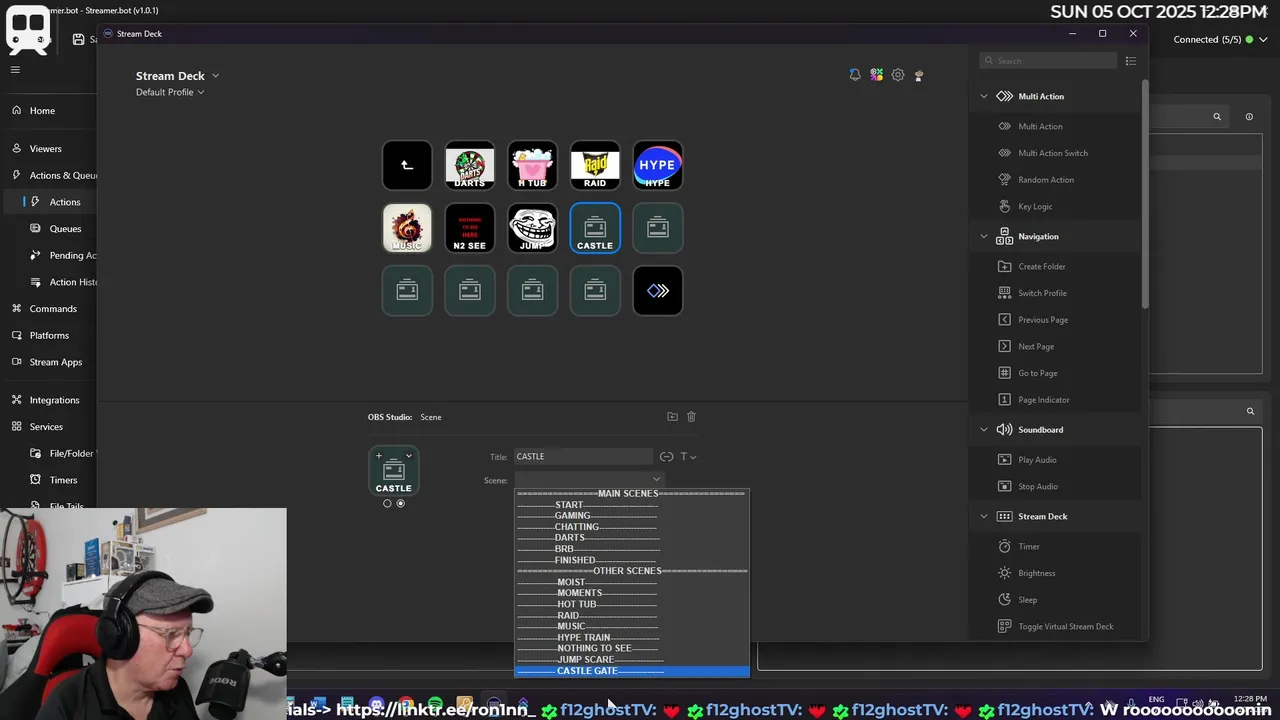The image size is (1280, 720).
Task: Open the Stream Deck device dropdown
Action: coord(177,76)
